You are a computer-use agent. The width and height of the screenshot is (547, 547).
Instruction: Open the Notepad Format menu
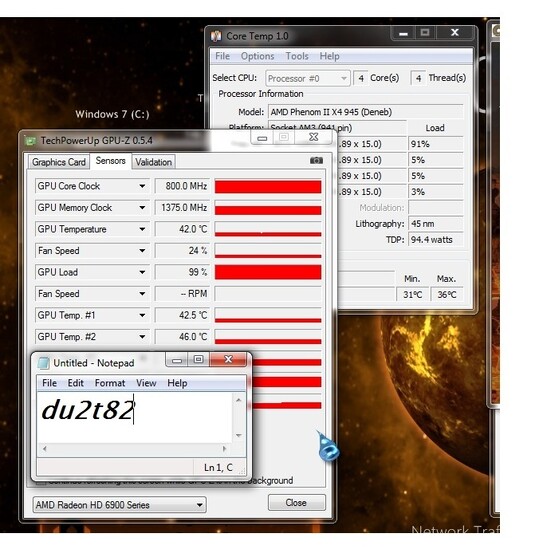point(110,383)
